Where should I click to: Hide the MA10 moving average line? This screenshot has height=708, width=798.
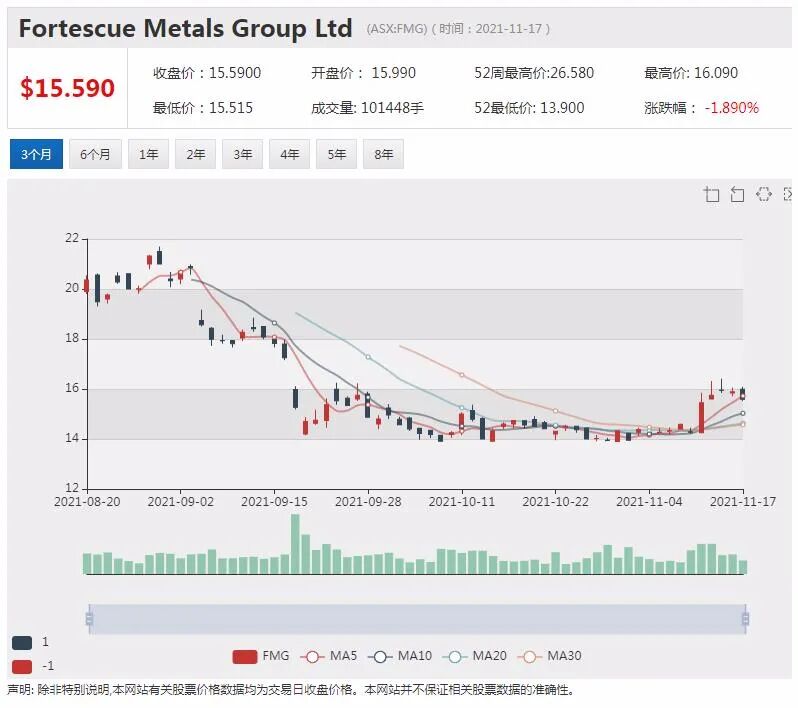(400, 656)
